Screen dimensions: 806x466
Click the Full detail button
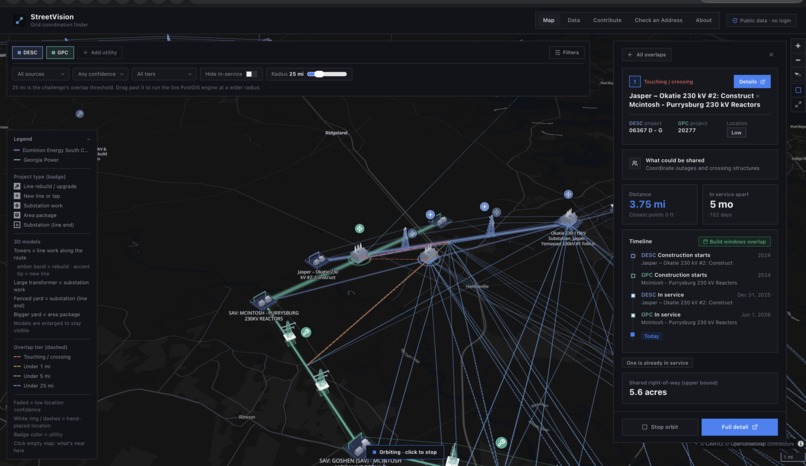coord(739,427)
